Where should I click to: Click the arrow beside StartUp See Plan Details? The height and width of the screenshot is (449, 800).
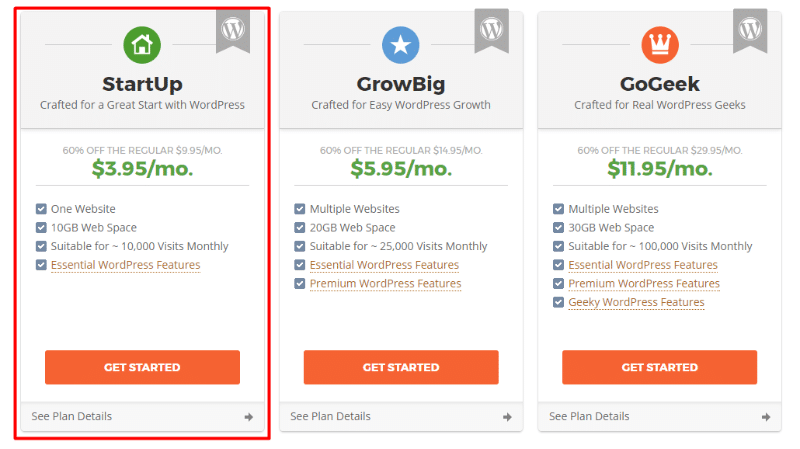(x=248, y=417)
